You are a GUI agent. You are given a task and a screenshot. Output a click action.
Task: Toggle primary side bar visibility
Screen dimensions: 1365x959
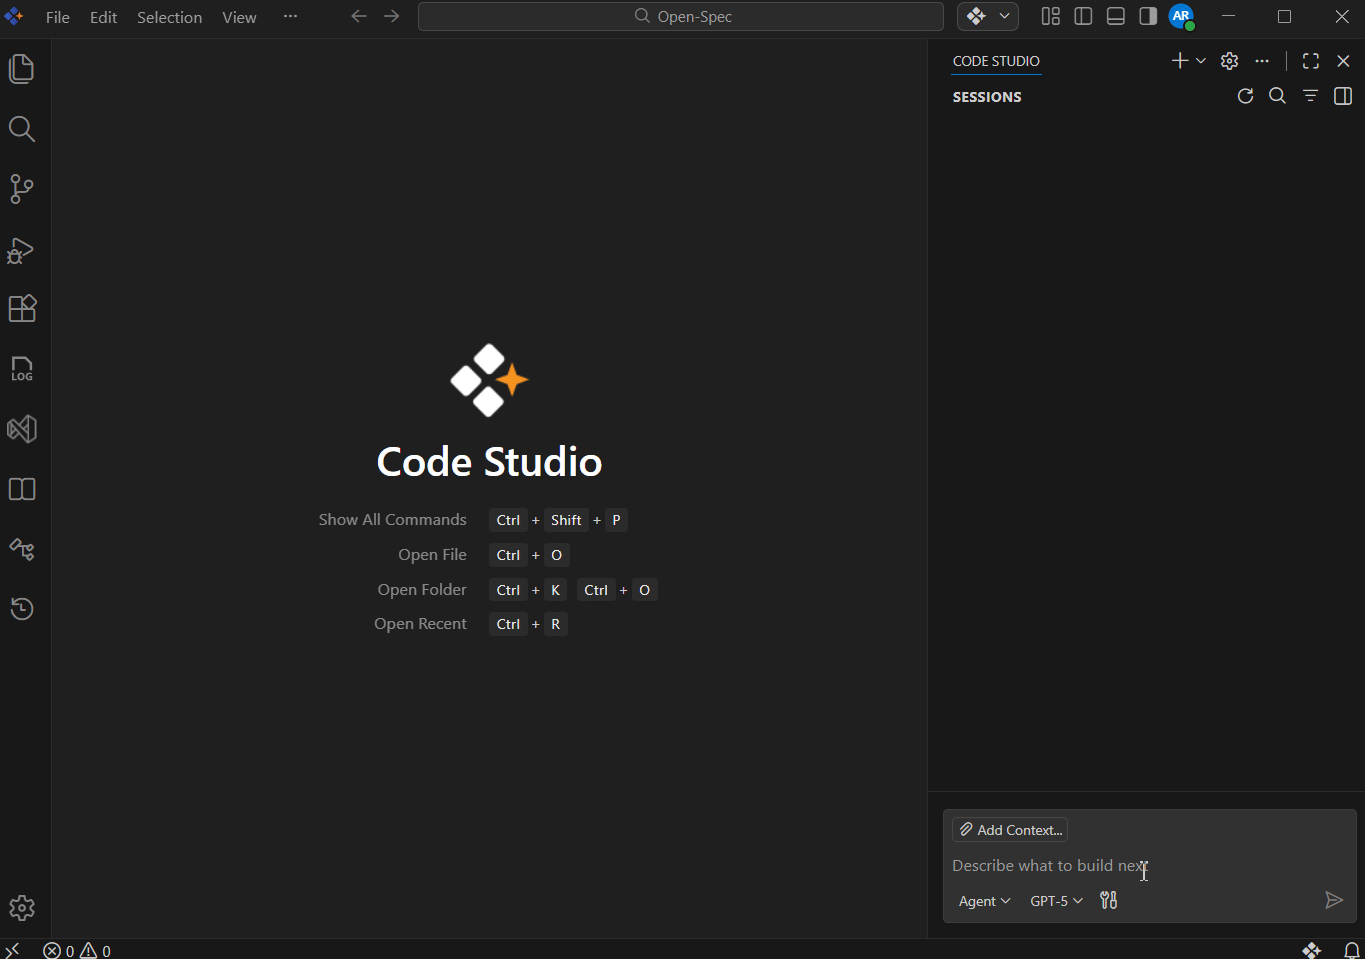point(1083,16)
